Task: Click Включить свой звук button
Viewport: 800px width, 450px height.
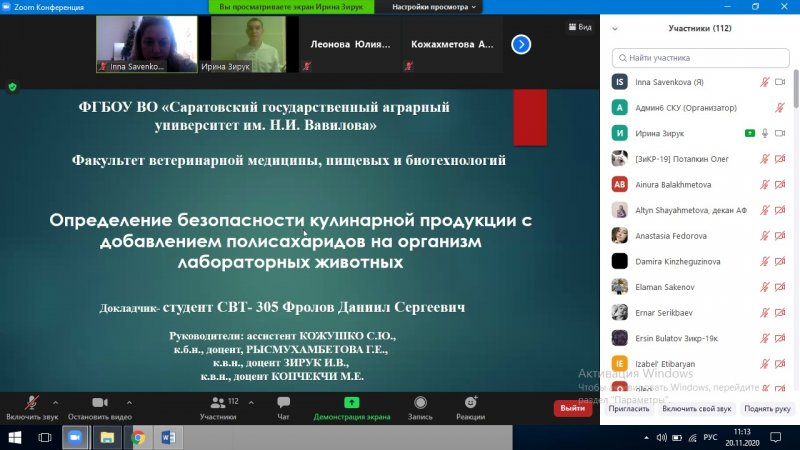Action: pyautogui.click(x=696, y=409)
